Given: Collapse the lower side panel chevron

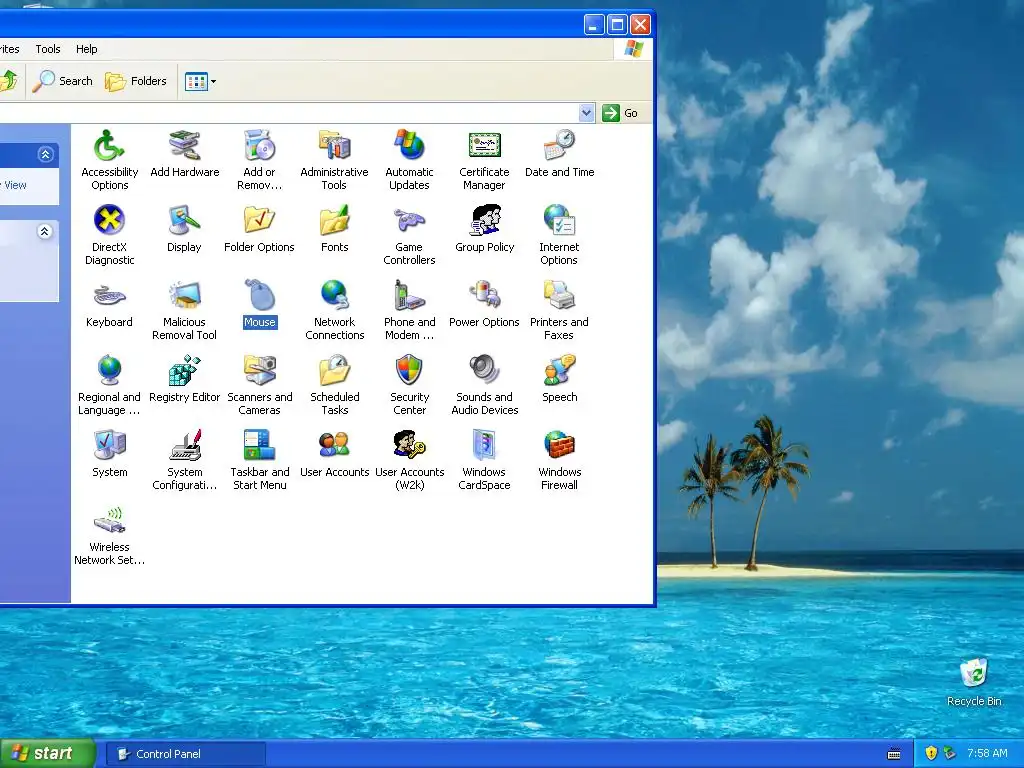Looking at the screenshot, I should [x=44, y=232].
